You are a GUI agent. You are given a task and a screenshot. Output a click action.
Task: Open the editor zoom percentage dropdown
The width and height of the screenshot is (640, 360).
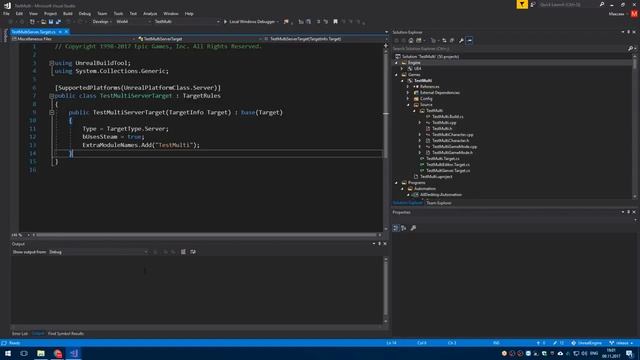[x=20, y=235]
